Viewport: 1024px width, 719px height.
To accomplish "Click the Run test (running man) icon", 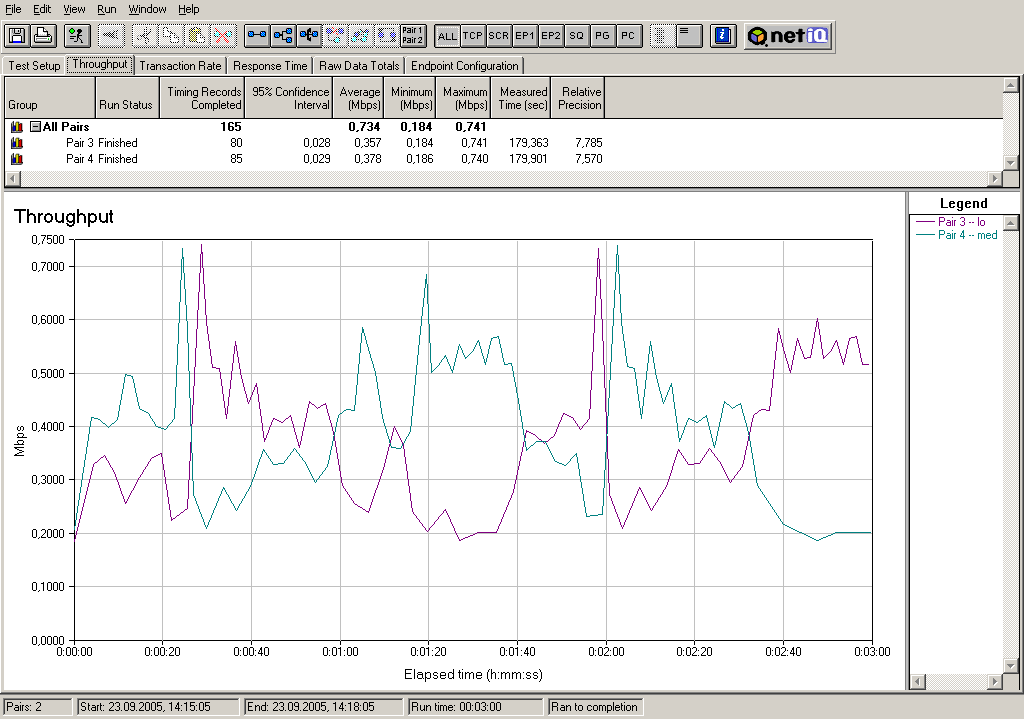I will [76, 36].
